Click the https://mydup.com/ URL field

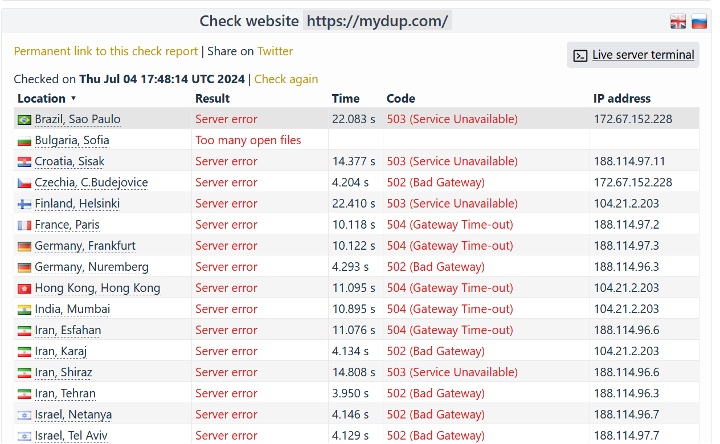coord(377,21)
